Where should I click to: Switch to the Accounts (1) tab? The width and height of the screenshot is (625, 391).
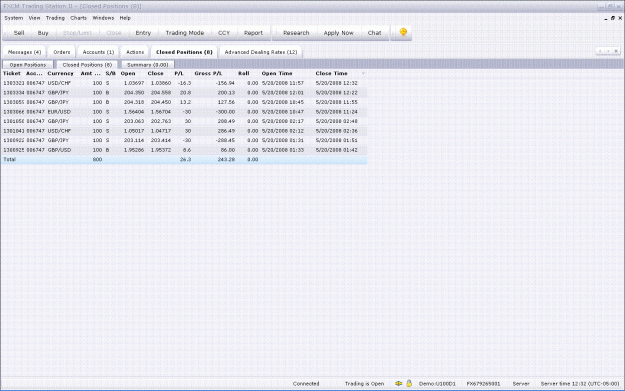(98, 52)
